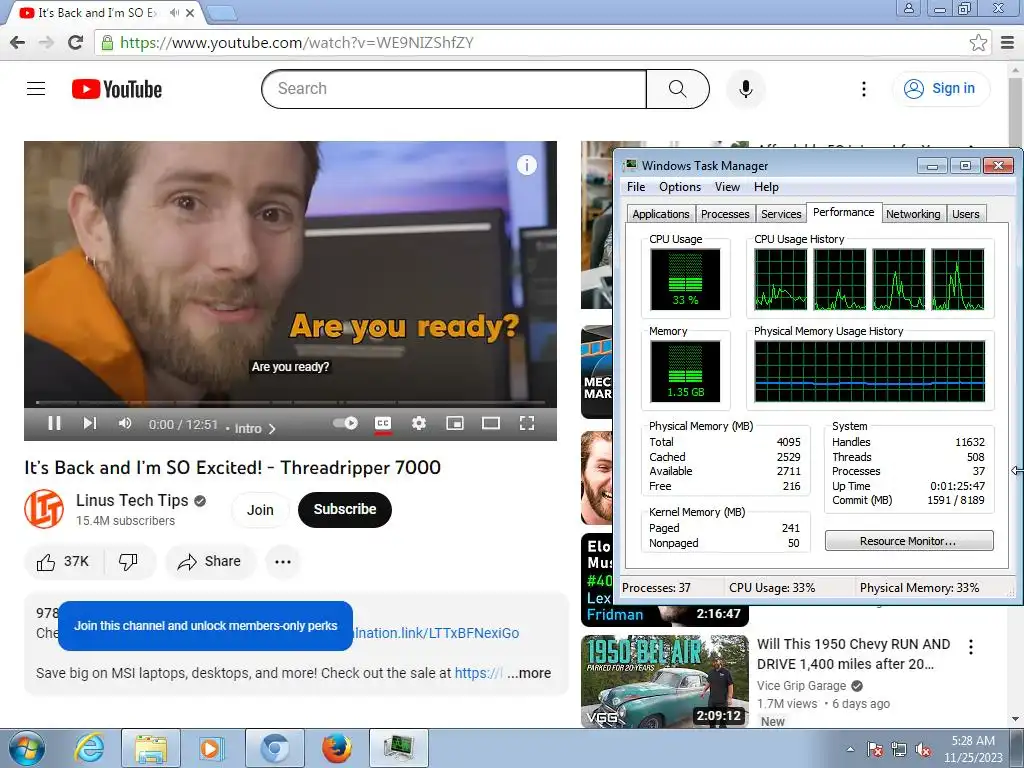Viewport: 1024px width, 768px height.
Task: Show video info card icon
Action: point(526,165)
